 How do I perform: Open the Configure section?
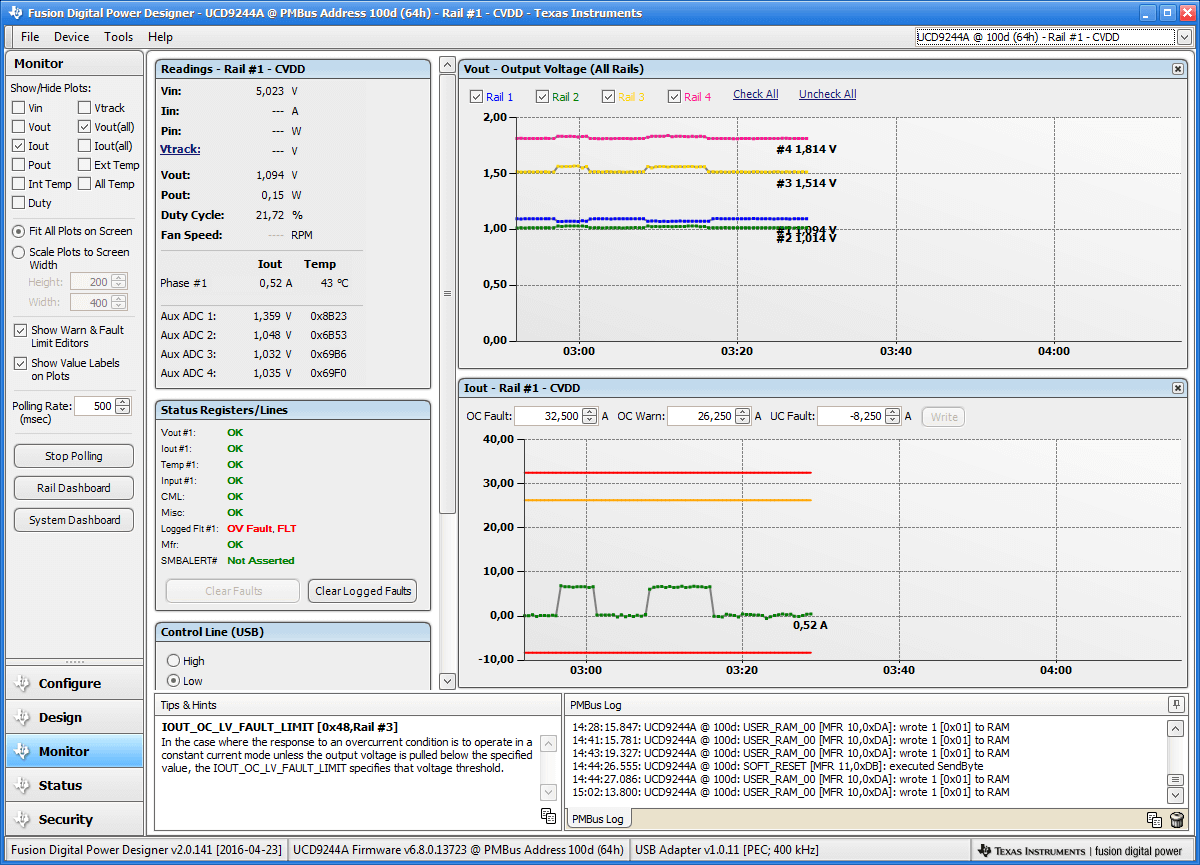click(74, 684)
